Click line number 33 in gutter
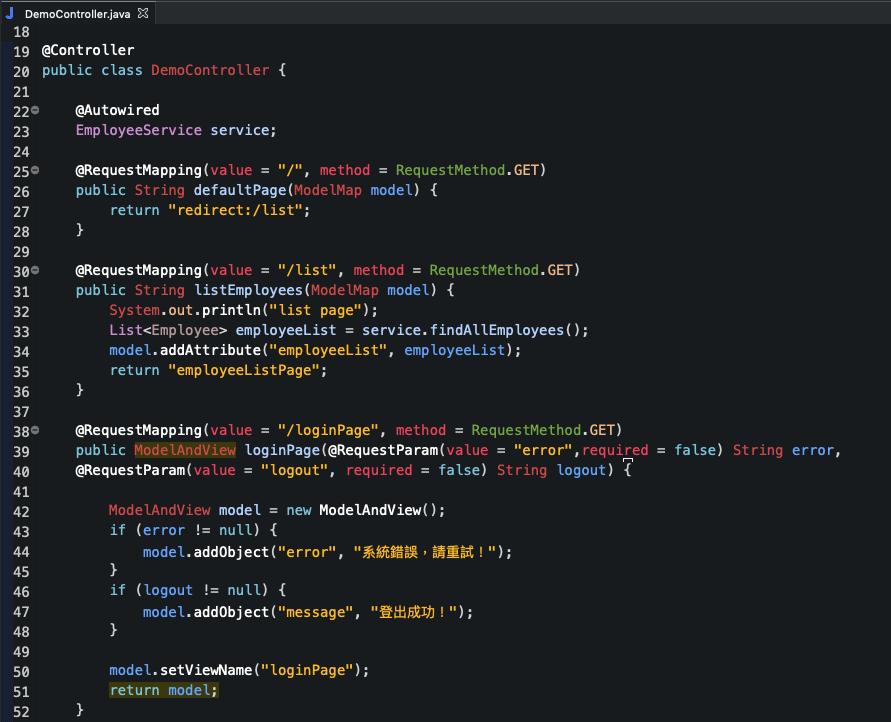The height and width of the screenshot is (722, 891). click(x=21, y=332)
